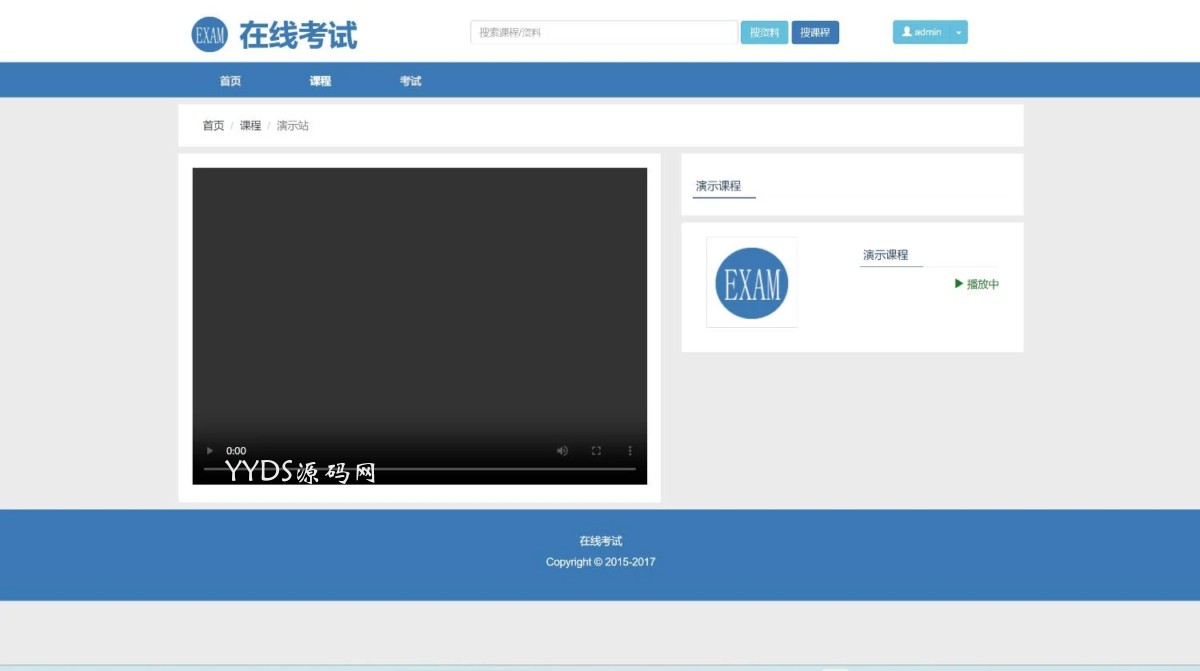Open the EXAM course thumbnail image
The image size is (1200, 671).
(752, 283)
